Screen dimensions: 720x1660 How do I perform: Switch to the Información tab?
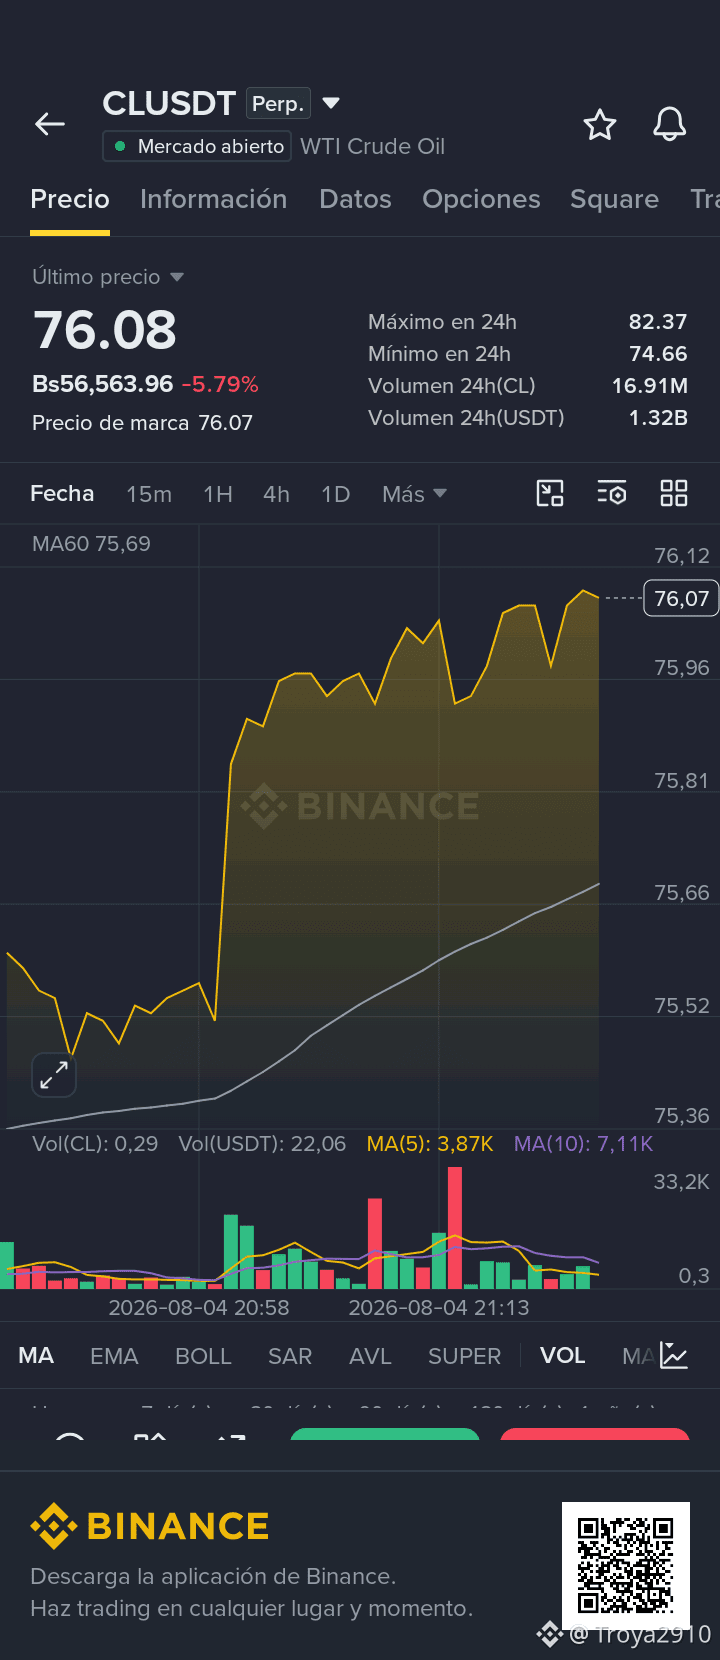click(214, 199)
